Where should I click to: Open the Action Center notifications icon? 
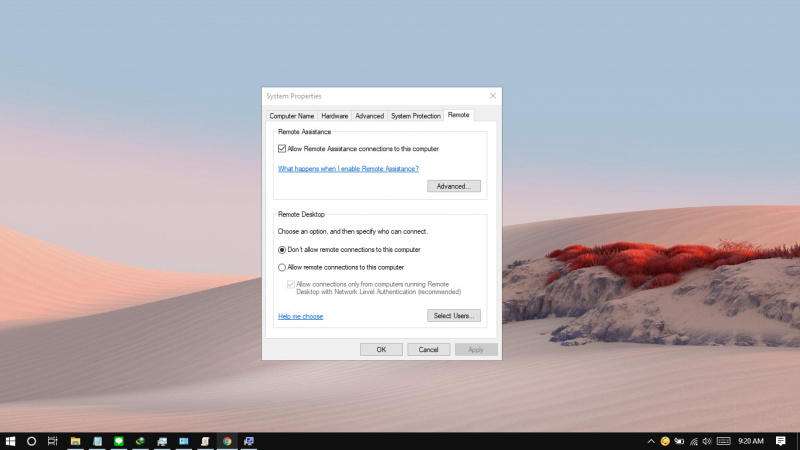tap(781, 441)
